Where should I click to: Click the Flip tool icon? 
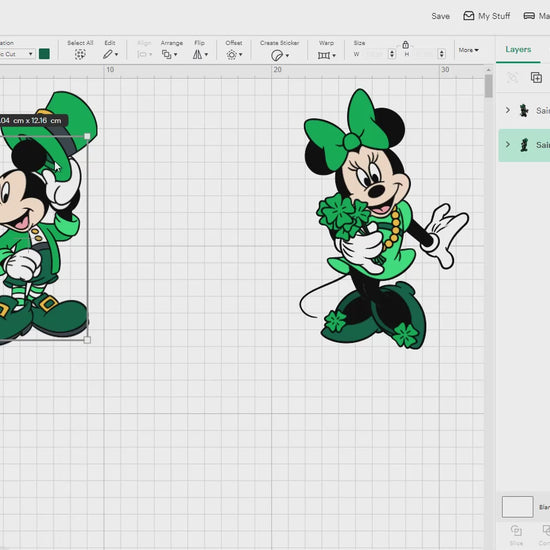pyautogui.click(x=197, y=54)
